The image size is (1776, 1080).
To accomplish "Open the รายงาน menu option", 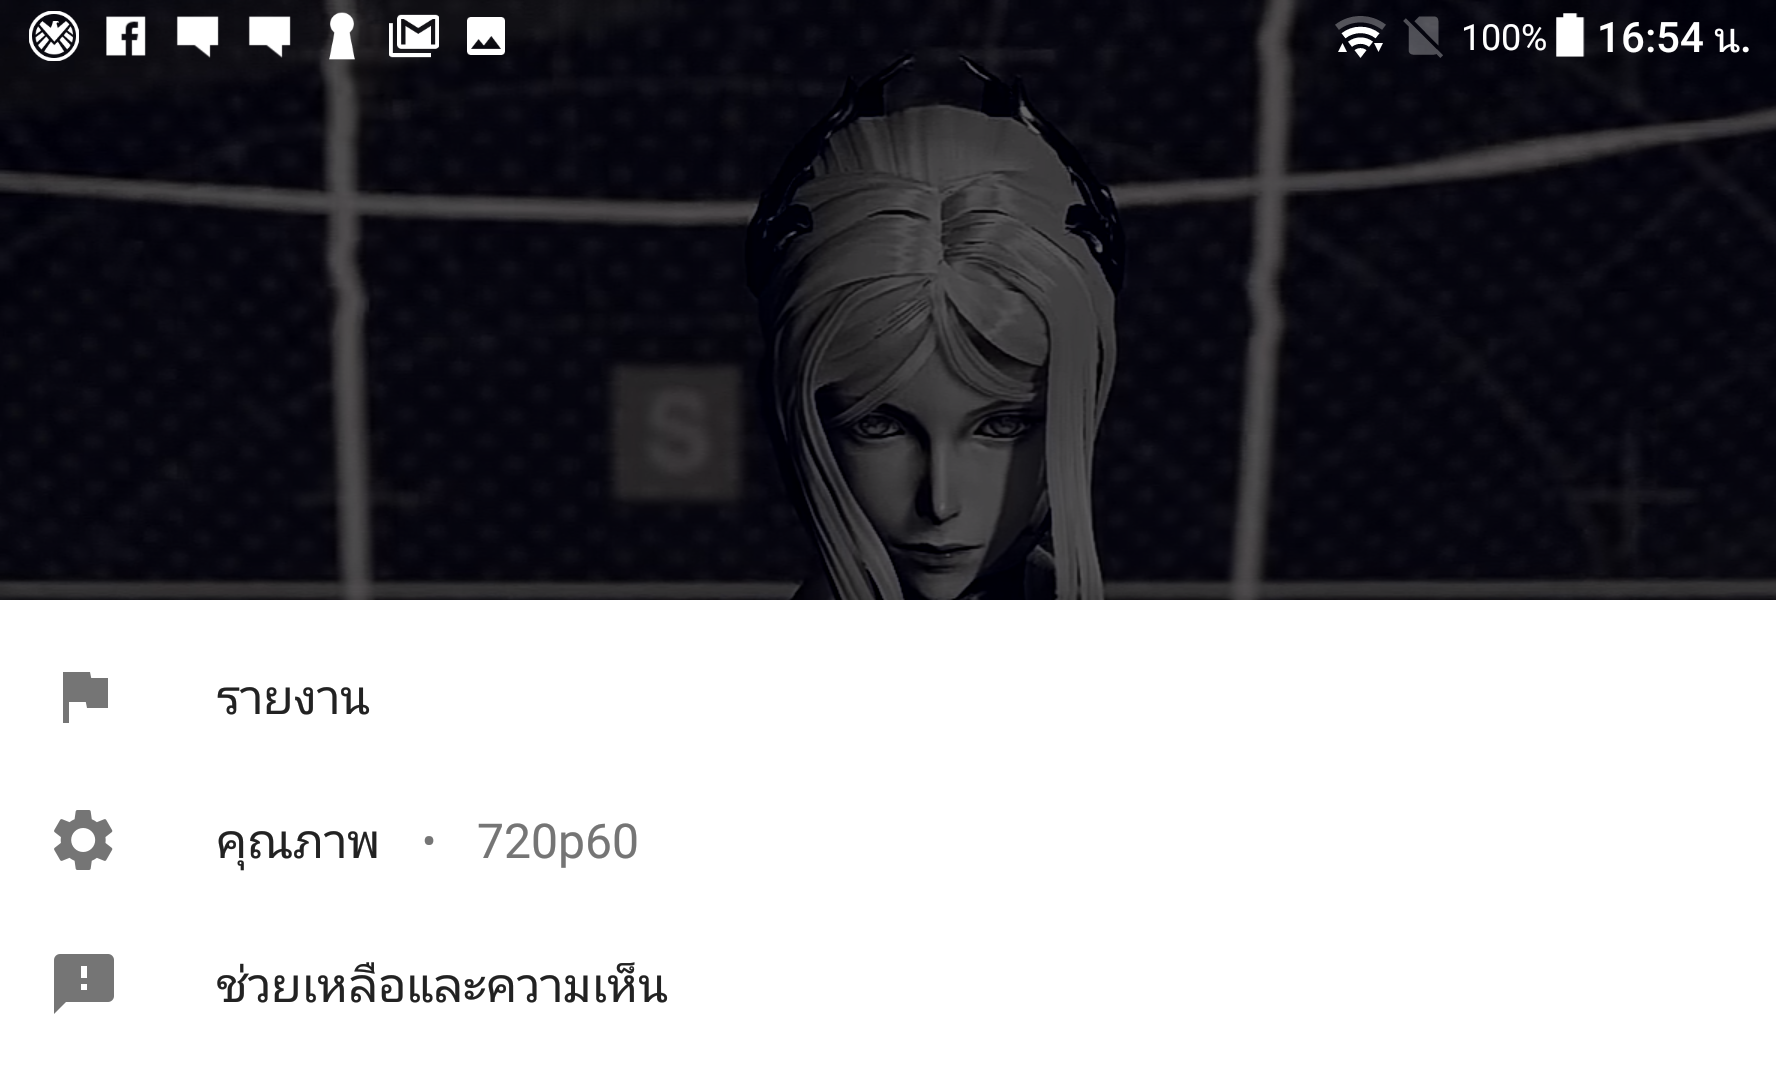I will (888, 697).
